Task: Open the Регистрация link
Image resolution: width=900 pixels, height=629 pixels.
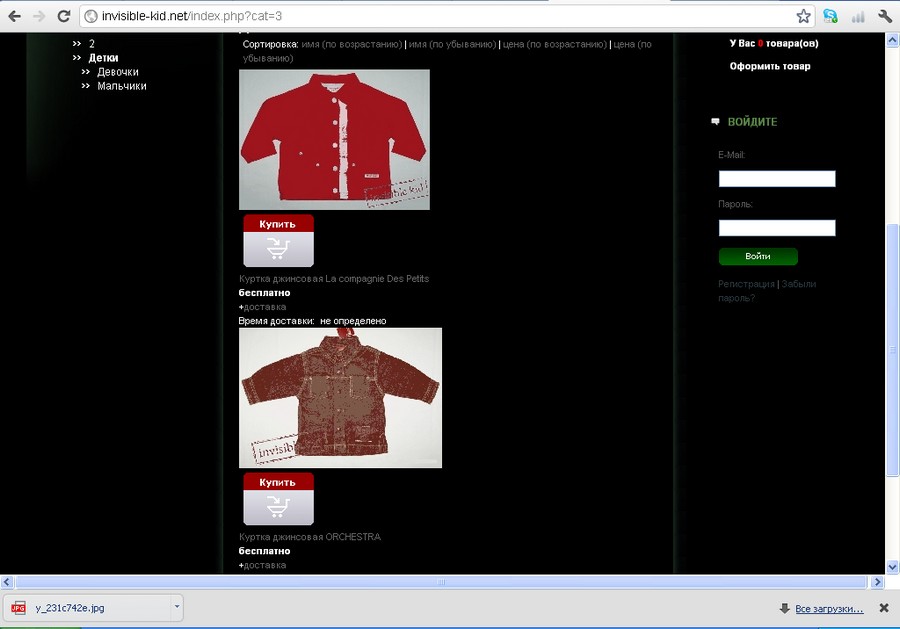Action: click(x=746, y=284)
